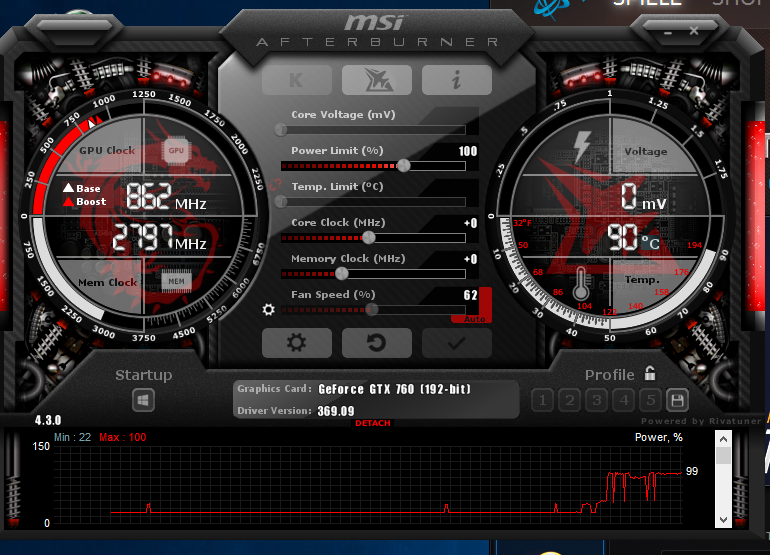Toggle the power/temp link icon
The height and width of the screenshot is (555, 770).
click(275, 185)
